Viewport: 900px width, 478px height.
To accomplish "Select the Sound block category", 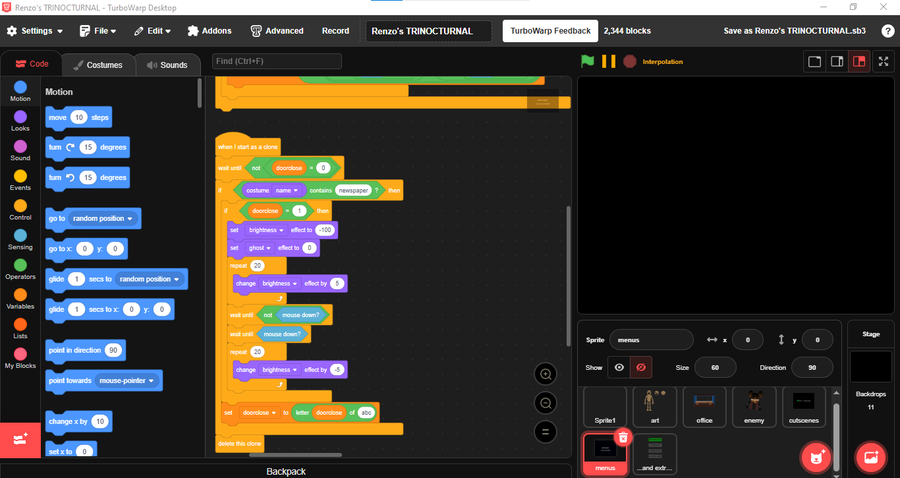I will [20, 150].
